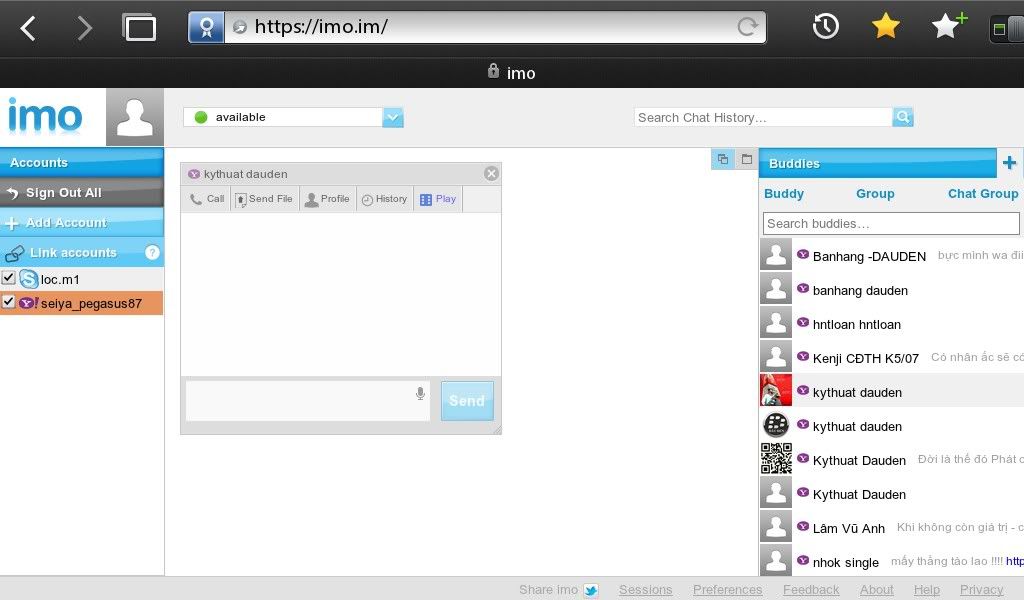Click the single window layout icon
Image resolution: width=1024 pixels, height=600 pixels.
click(x=746, y=159)
